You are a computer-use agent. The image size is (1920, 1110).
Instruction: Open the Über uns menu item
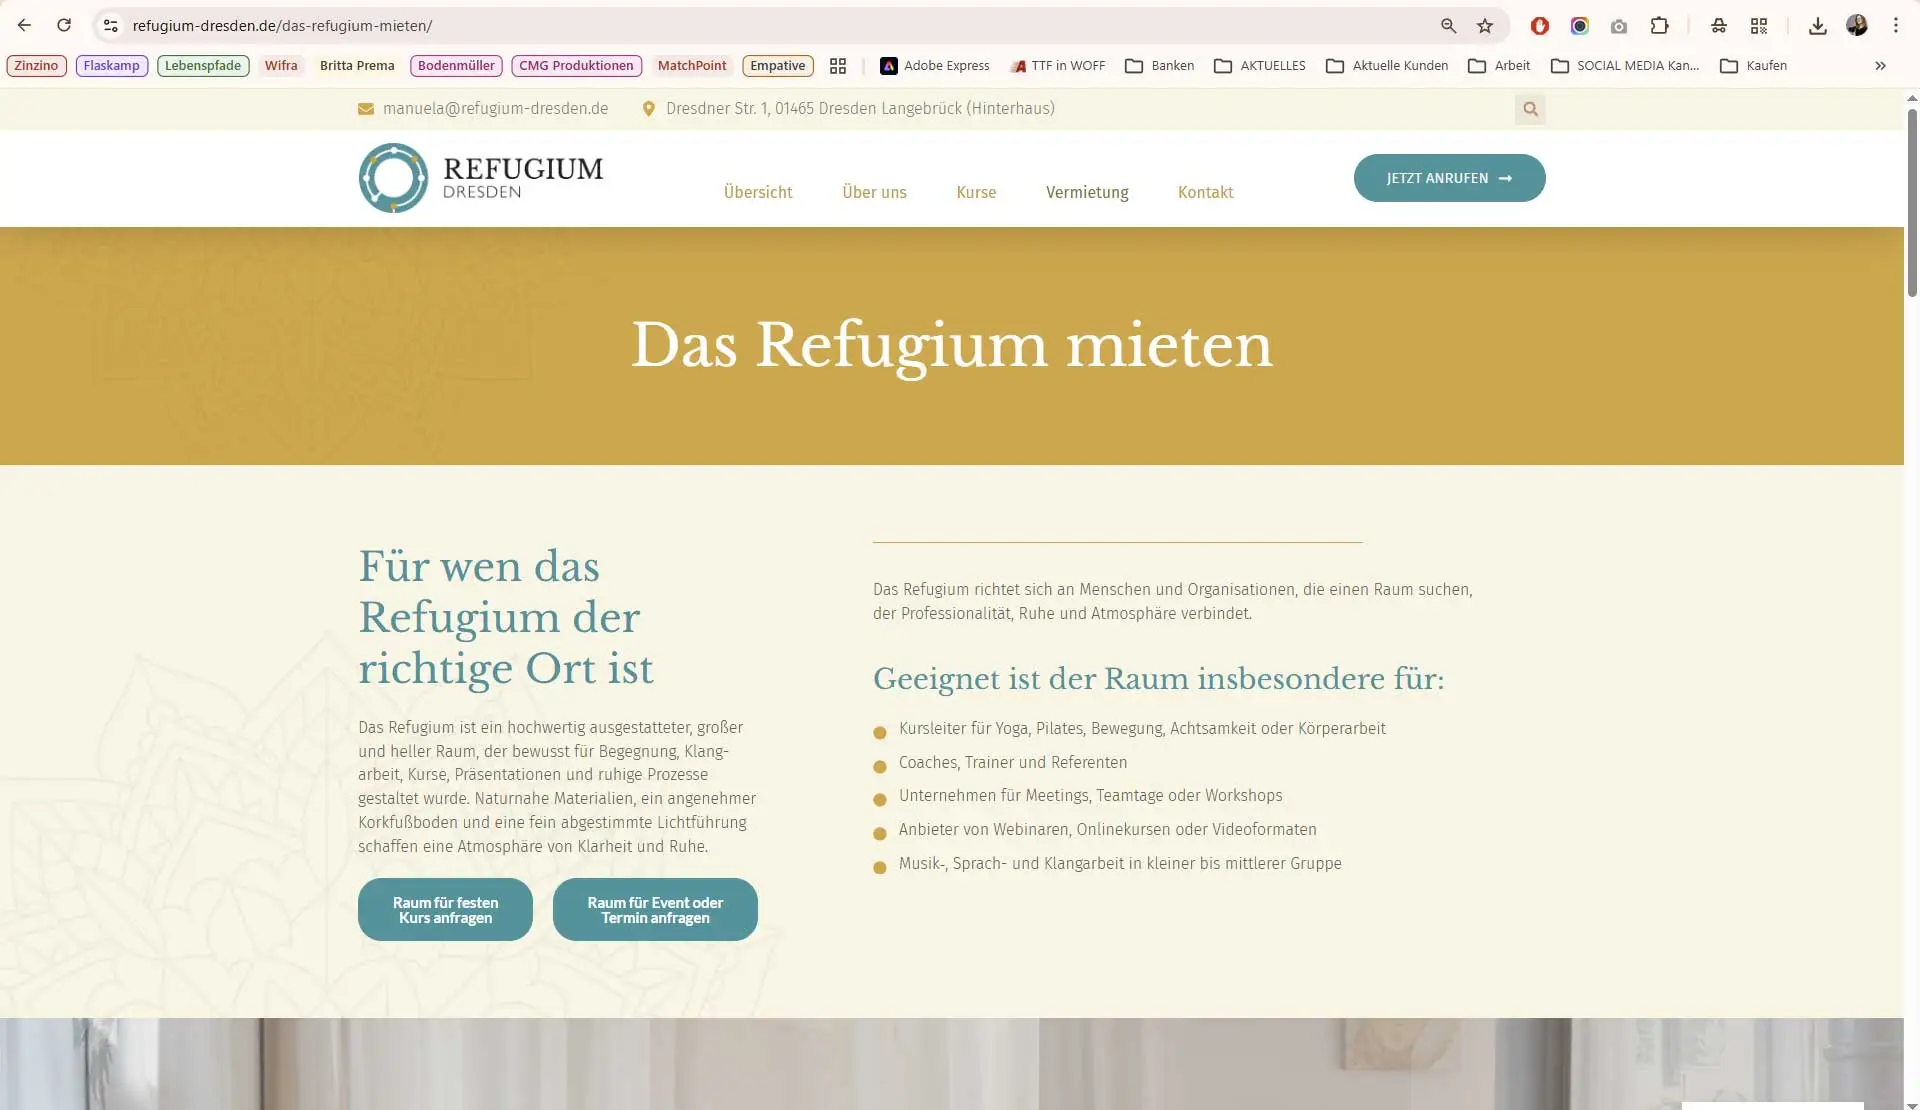pos(874,192)
